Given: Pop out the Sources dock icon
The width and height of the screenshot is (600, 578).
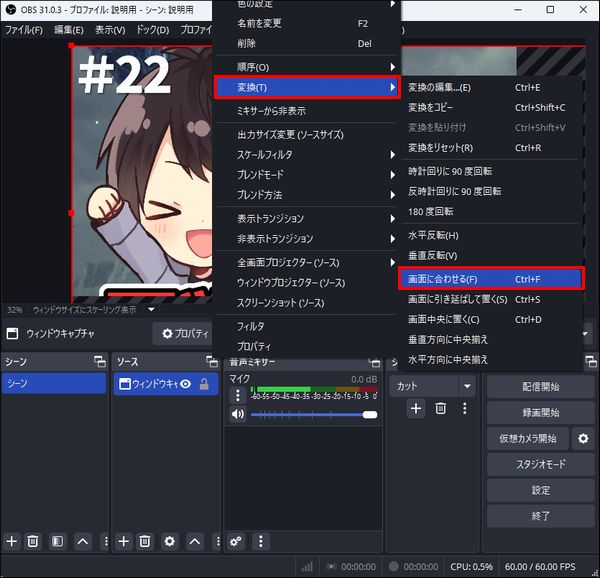Looking at the screenshot, I should click(x=212, y=361).
